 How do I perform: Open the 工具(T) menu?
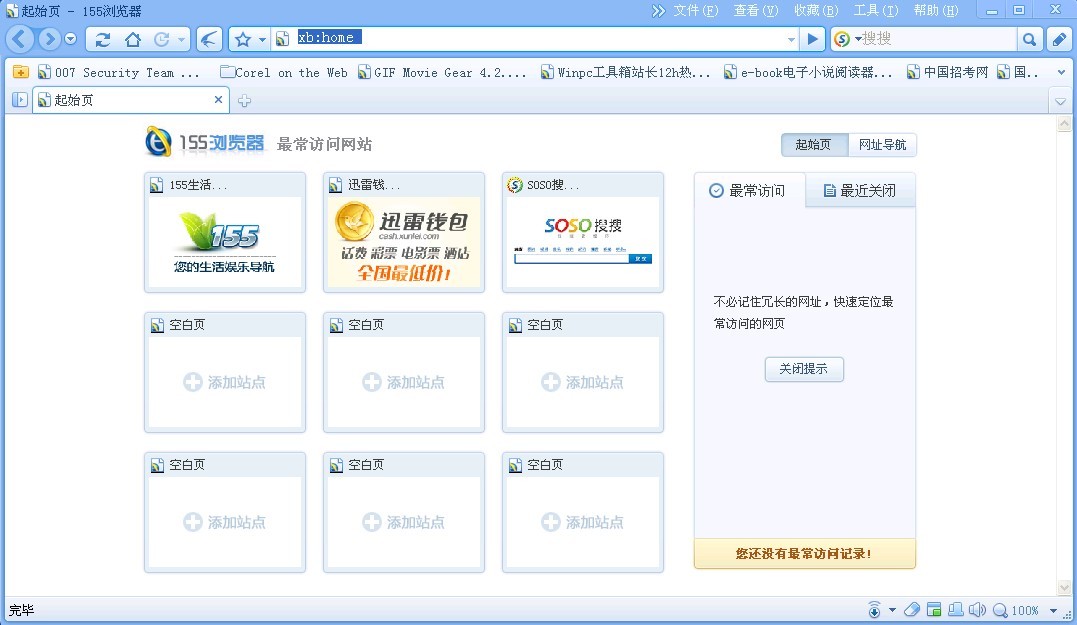click(x=875, y=11)
